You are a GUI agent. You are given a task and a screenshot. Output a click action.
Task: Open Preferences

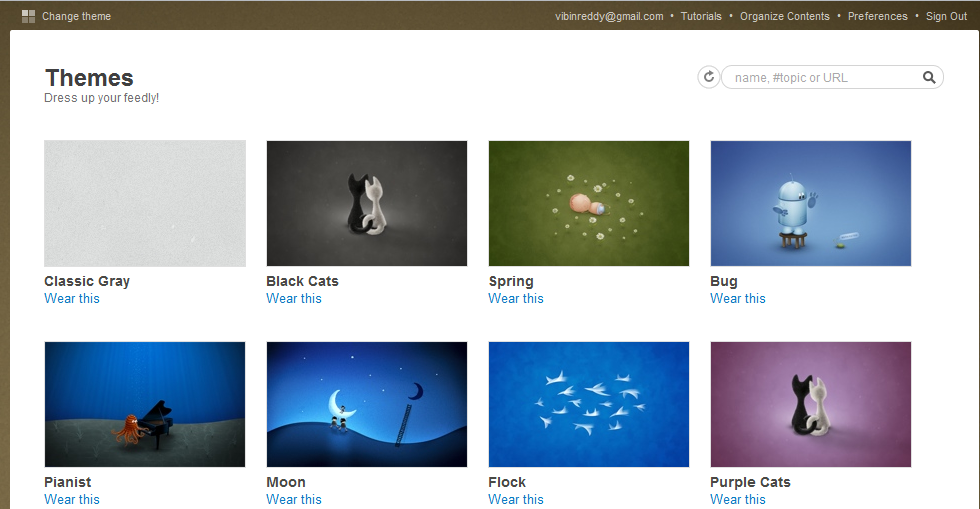pyautogui.click(x=878, y=16)
